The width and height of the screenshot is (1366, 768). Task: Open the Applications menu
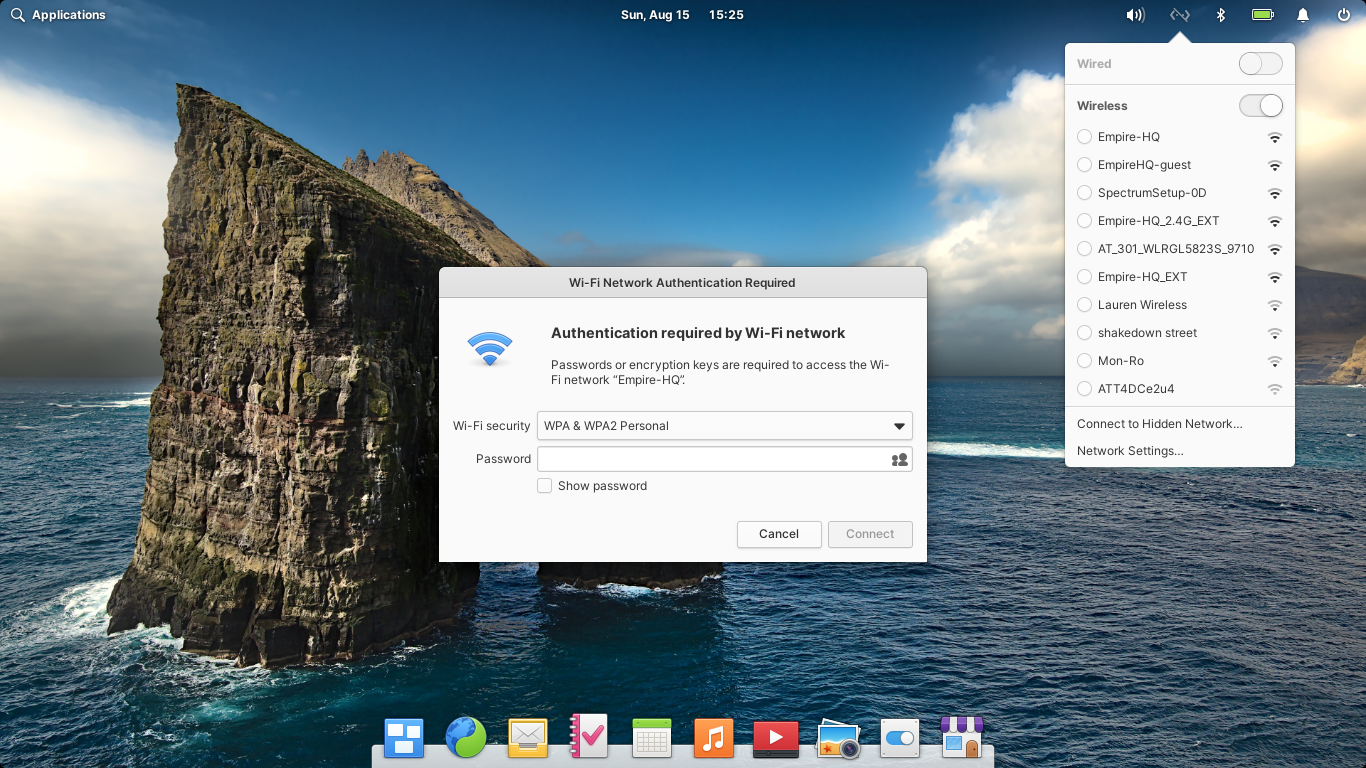[x=69, y=15]
